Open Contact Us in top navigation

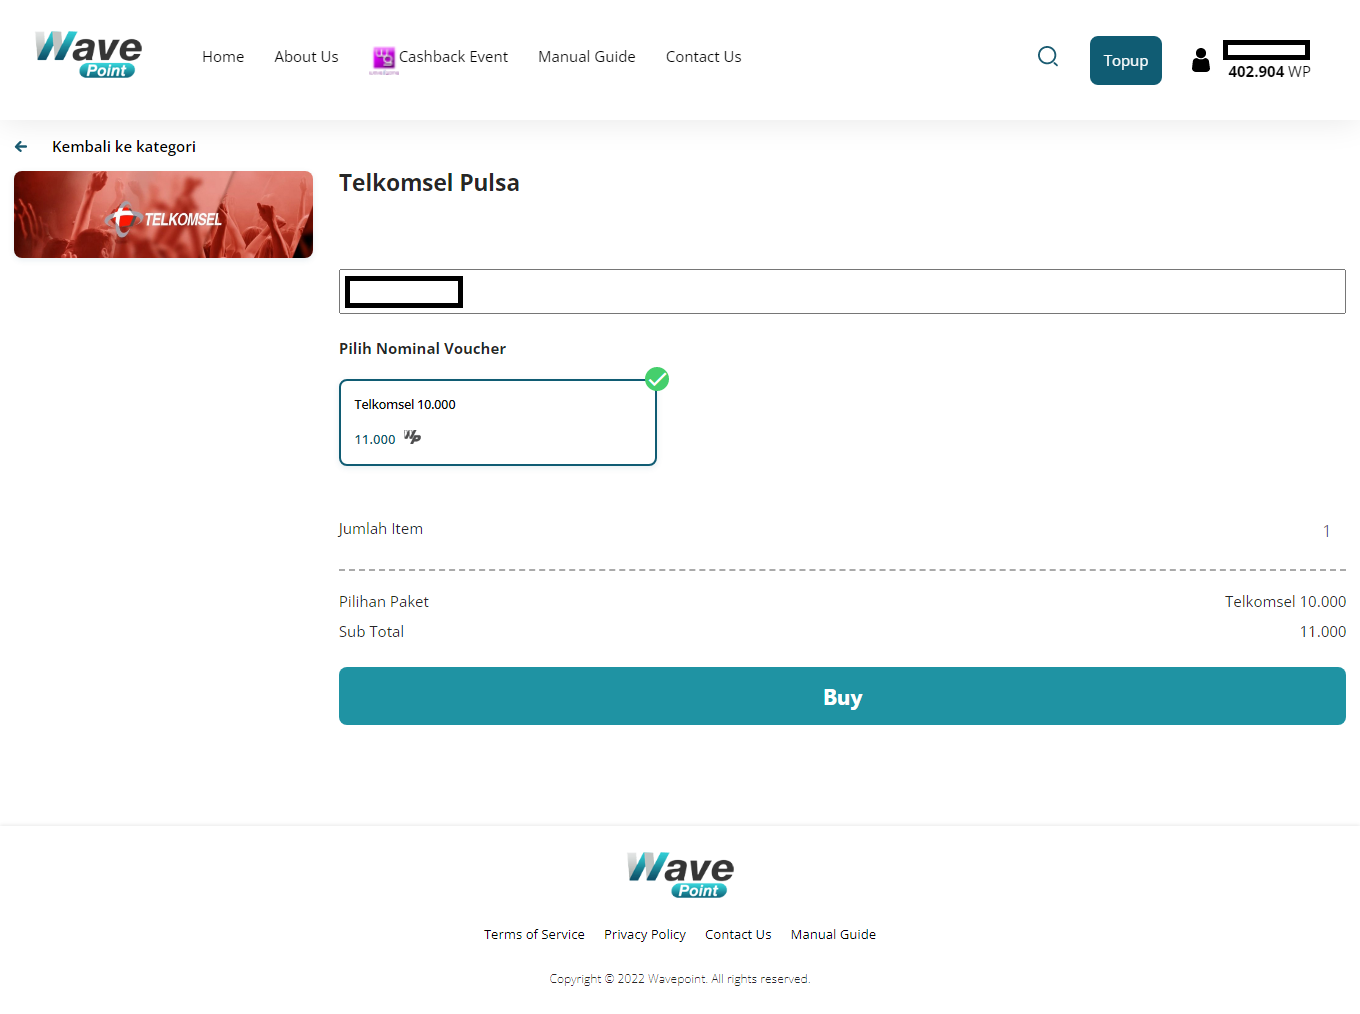703,57
